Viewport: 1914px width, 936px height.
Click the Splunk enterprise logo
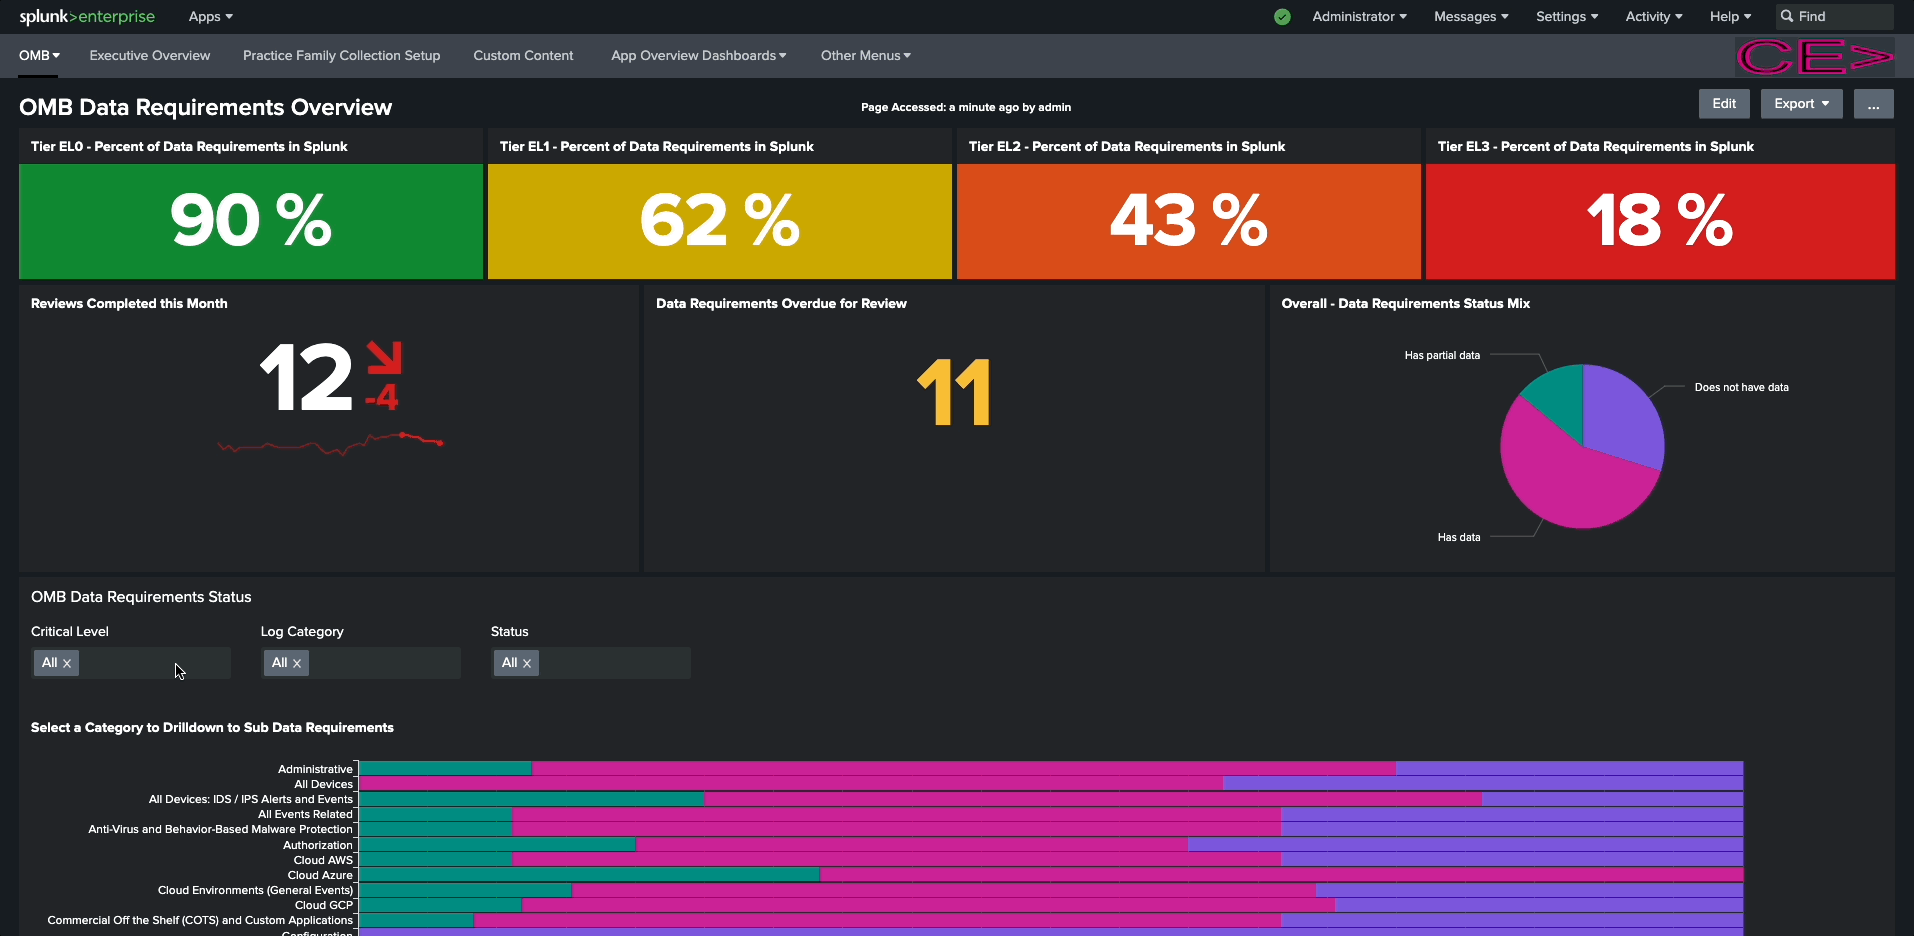(87, 17)
